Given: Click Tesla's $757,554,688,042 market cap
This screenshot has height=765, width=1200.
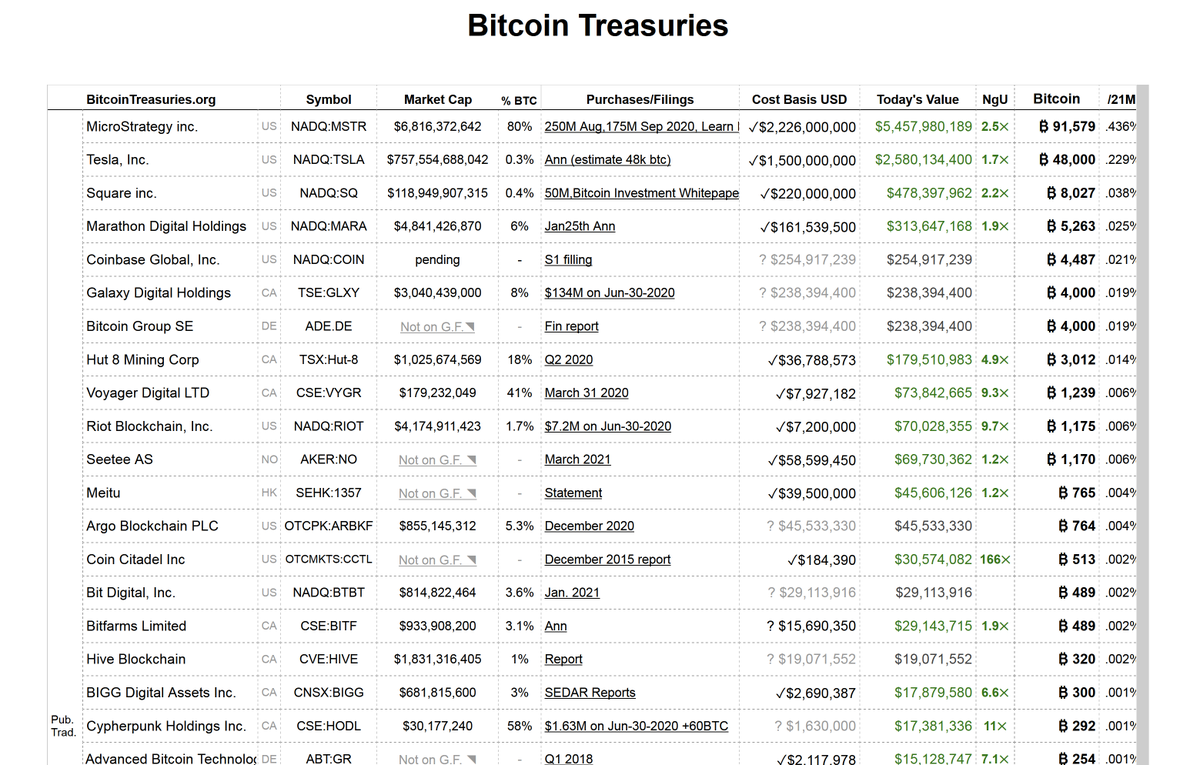Looking at the screenshot, I should [x=438, y=160].
